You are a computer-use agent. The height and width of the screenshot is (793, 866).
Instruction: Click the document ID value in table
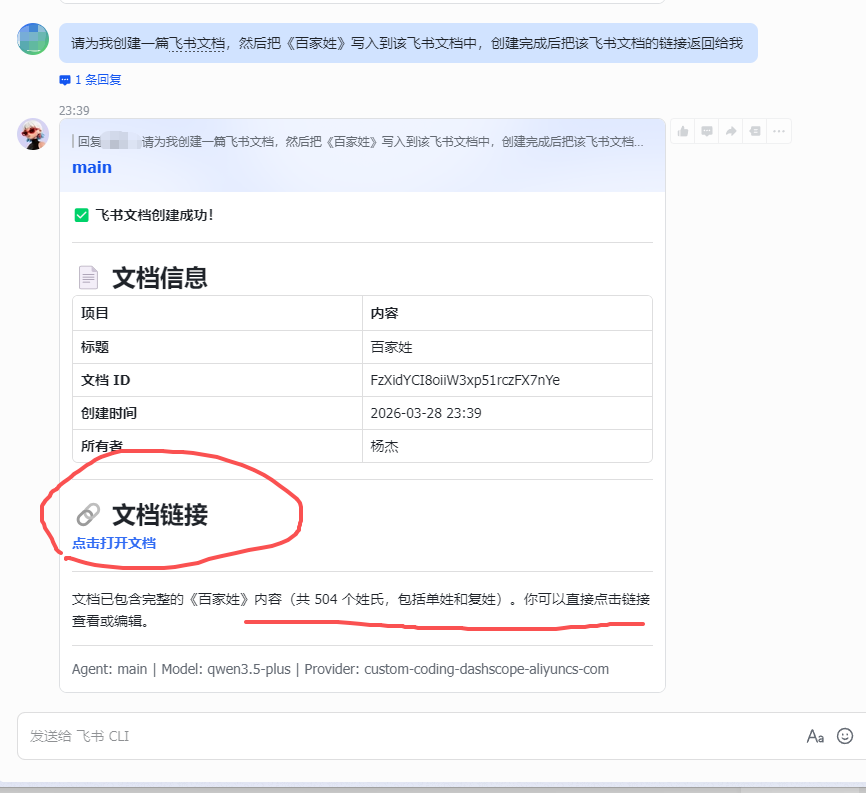click(x=465, y=380)
